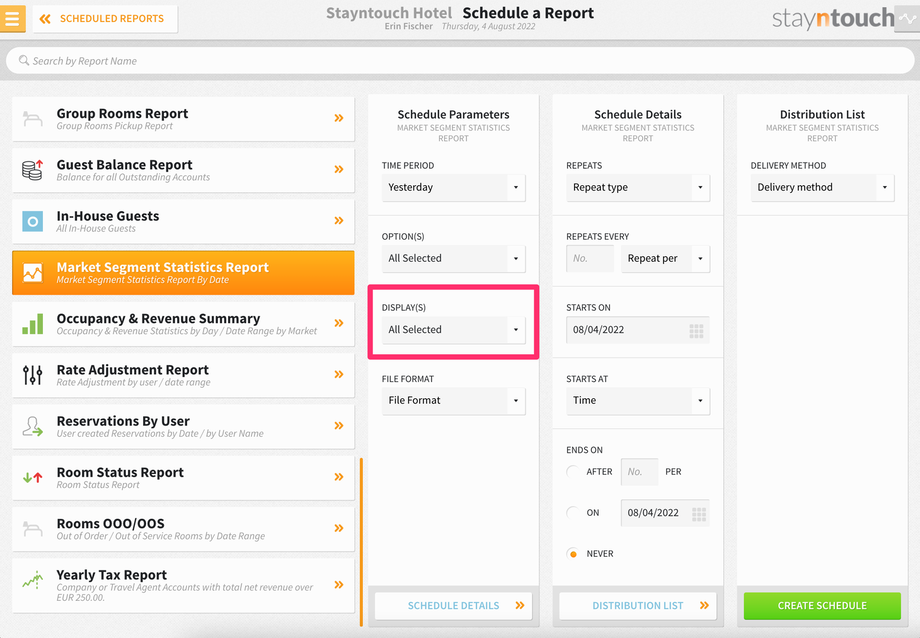Viewport: 920px width, 638px height.
Task: Open the Guest Balance Report chevron arrow
Action: click(x=339, y=169)
